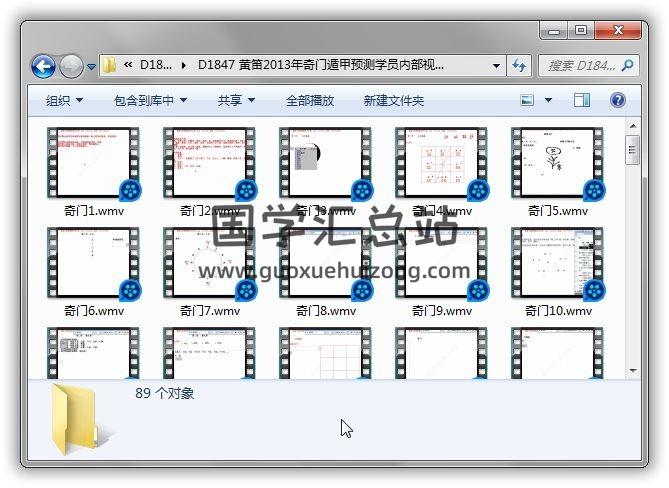Click the Help question mark icon
Image resolution: width=669 pixels, height=488 pixels.
[618, 100]
